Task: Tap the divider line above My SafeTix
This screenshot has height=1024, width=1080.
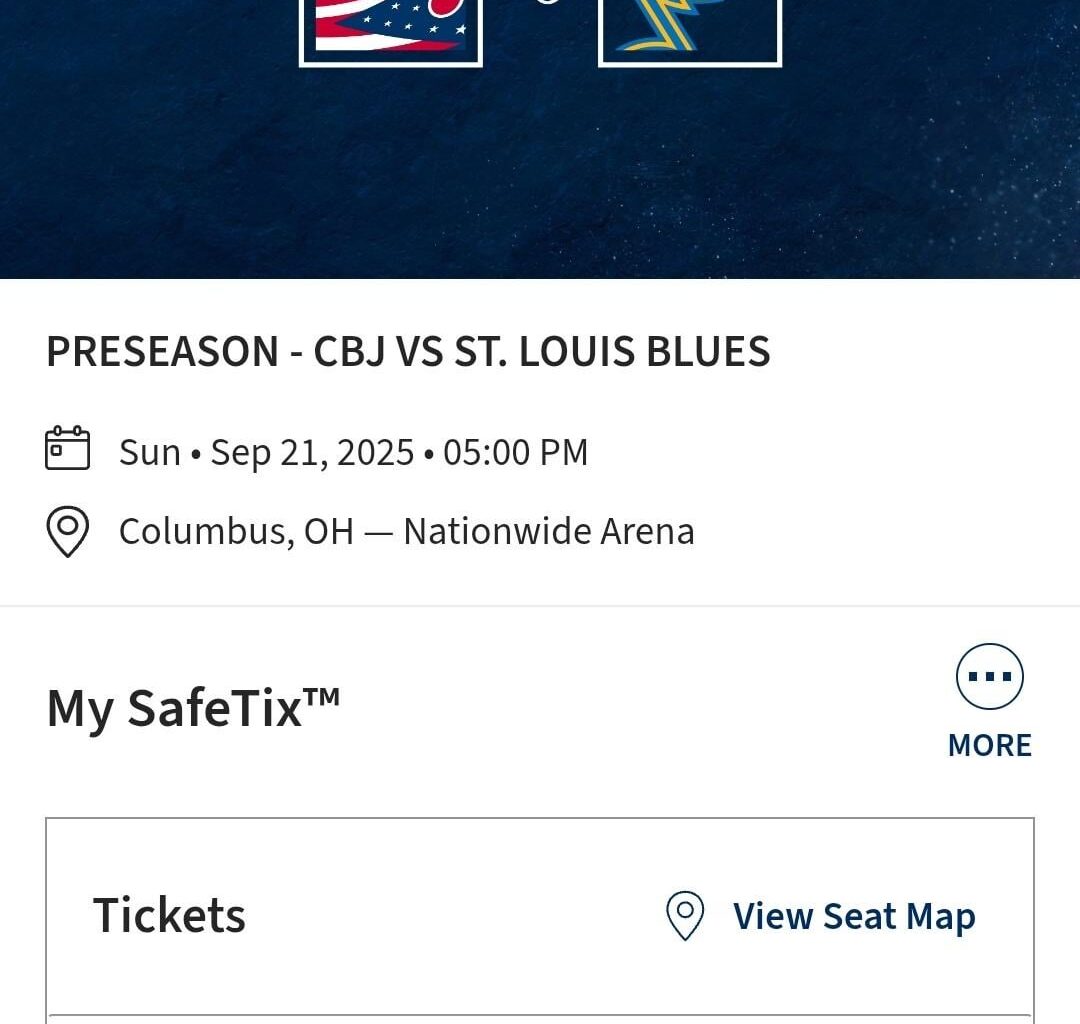Action: coord(540,606)
